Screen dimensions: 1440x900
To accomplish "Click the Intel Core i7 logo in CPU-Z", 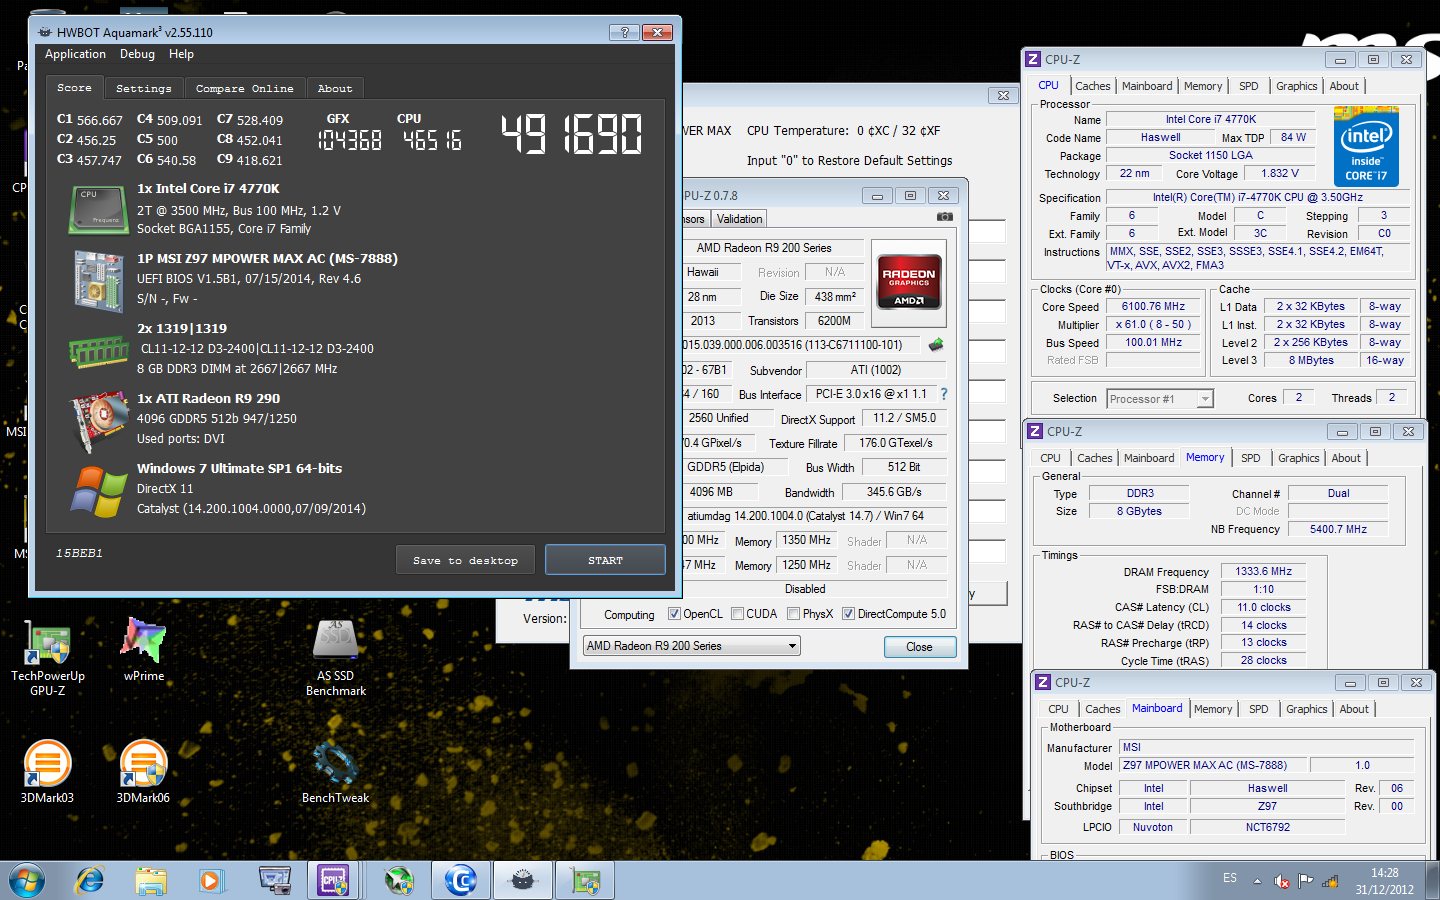I will tap(1367, 147).
